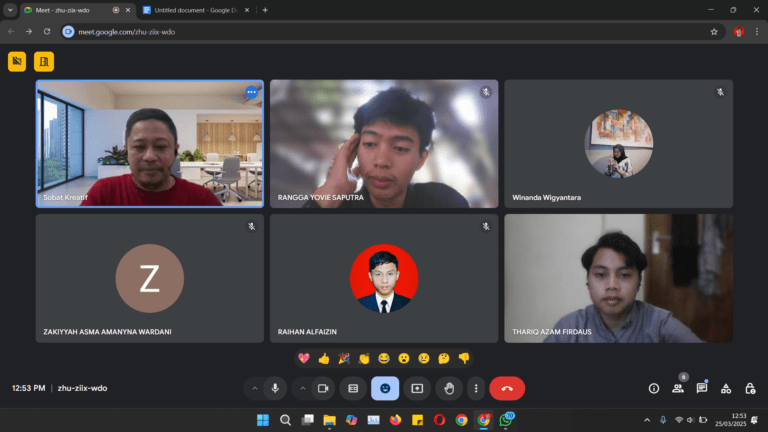Open meeting details info icon
The width and height of the screenshot is (768, 432).
click(654, 388)
